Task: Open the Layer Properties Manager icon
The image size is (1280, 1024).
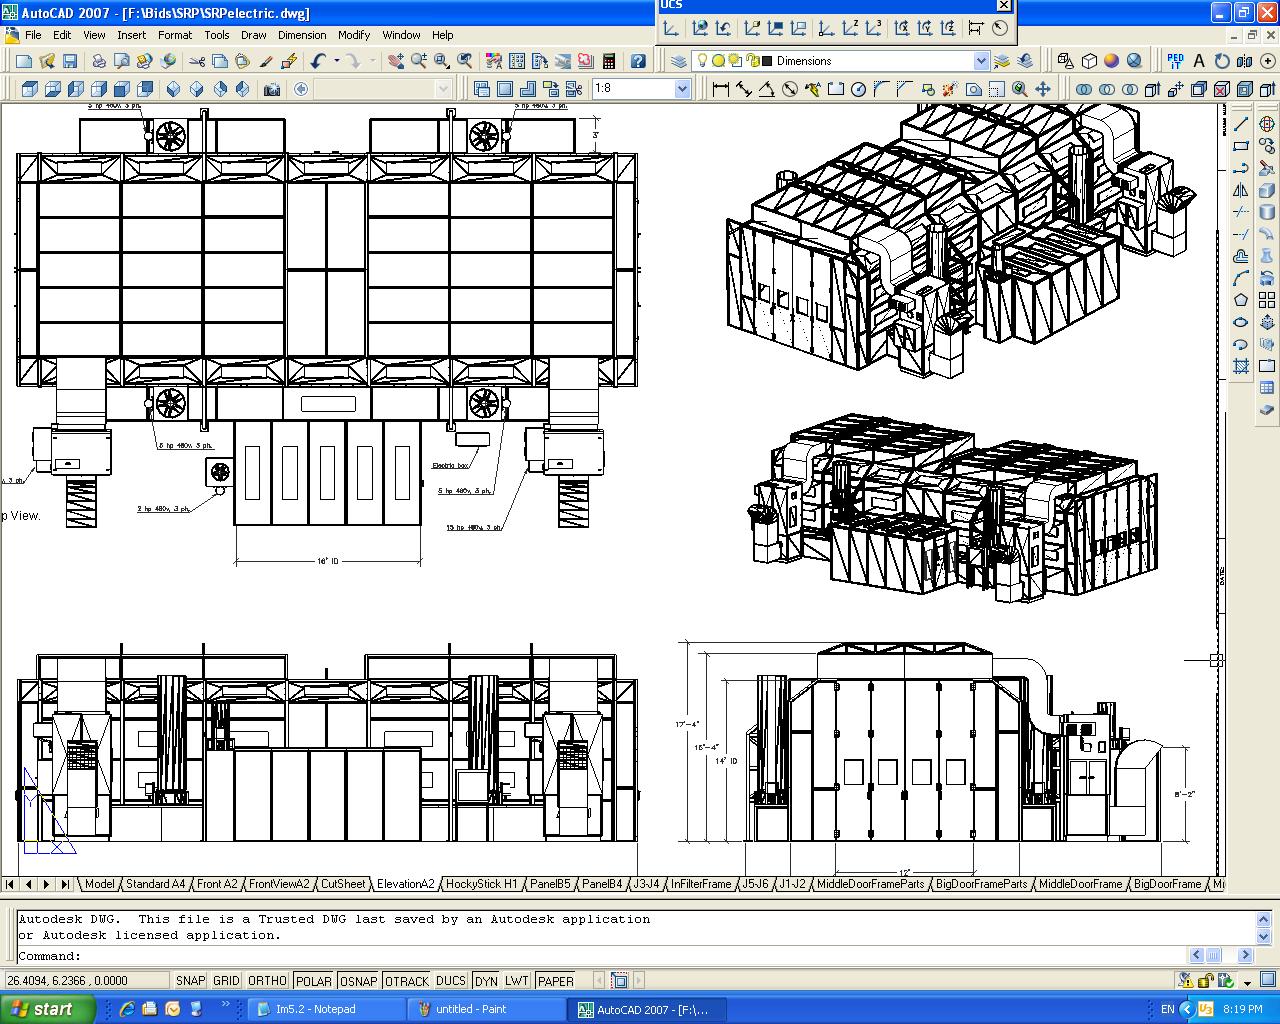Action: [679, 61]
